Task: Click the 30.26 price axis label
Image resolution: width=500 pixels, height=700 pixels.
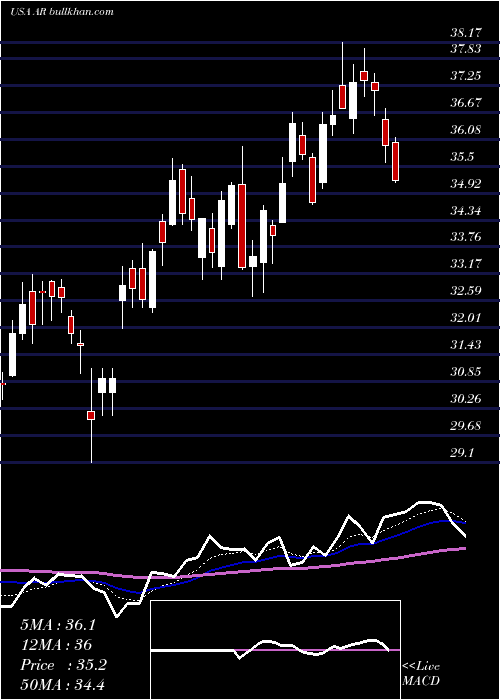Action: coord(466,398)
